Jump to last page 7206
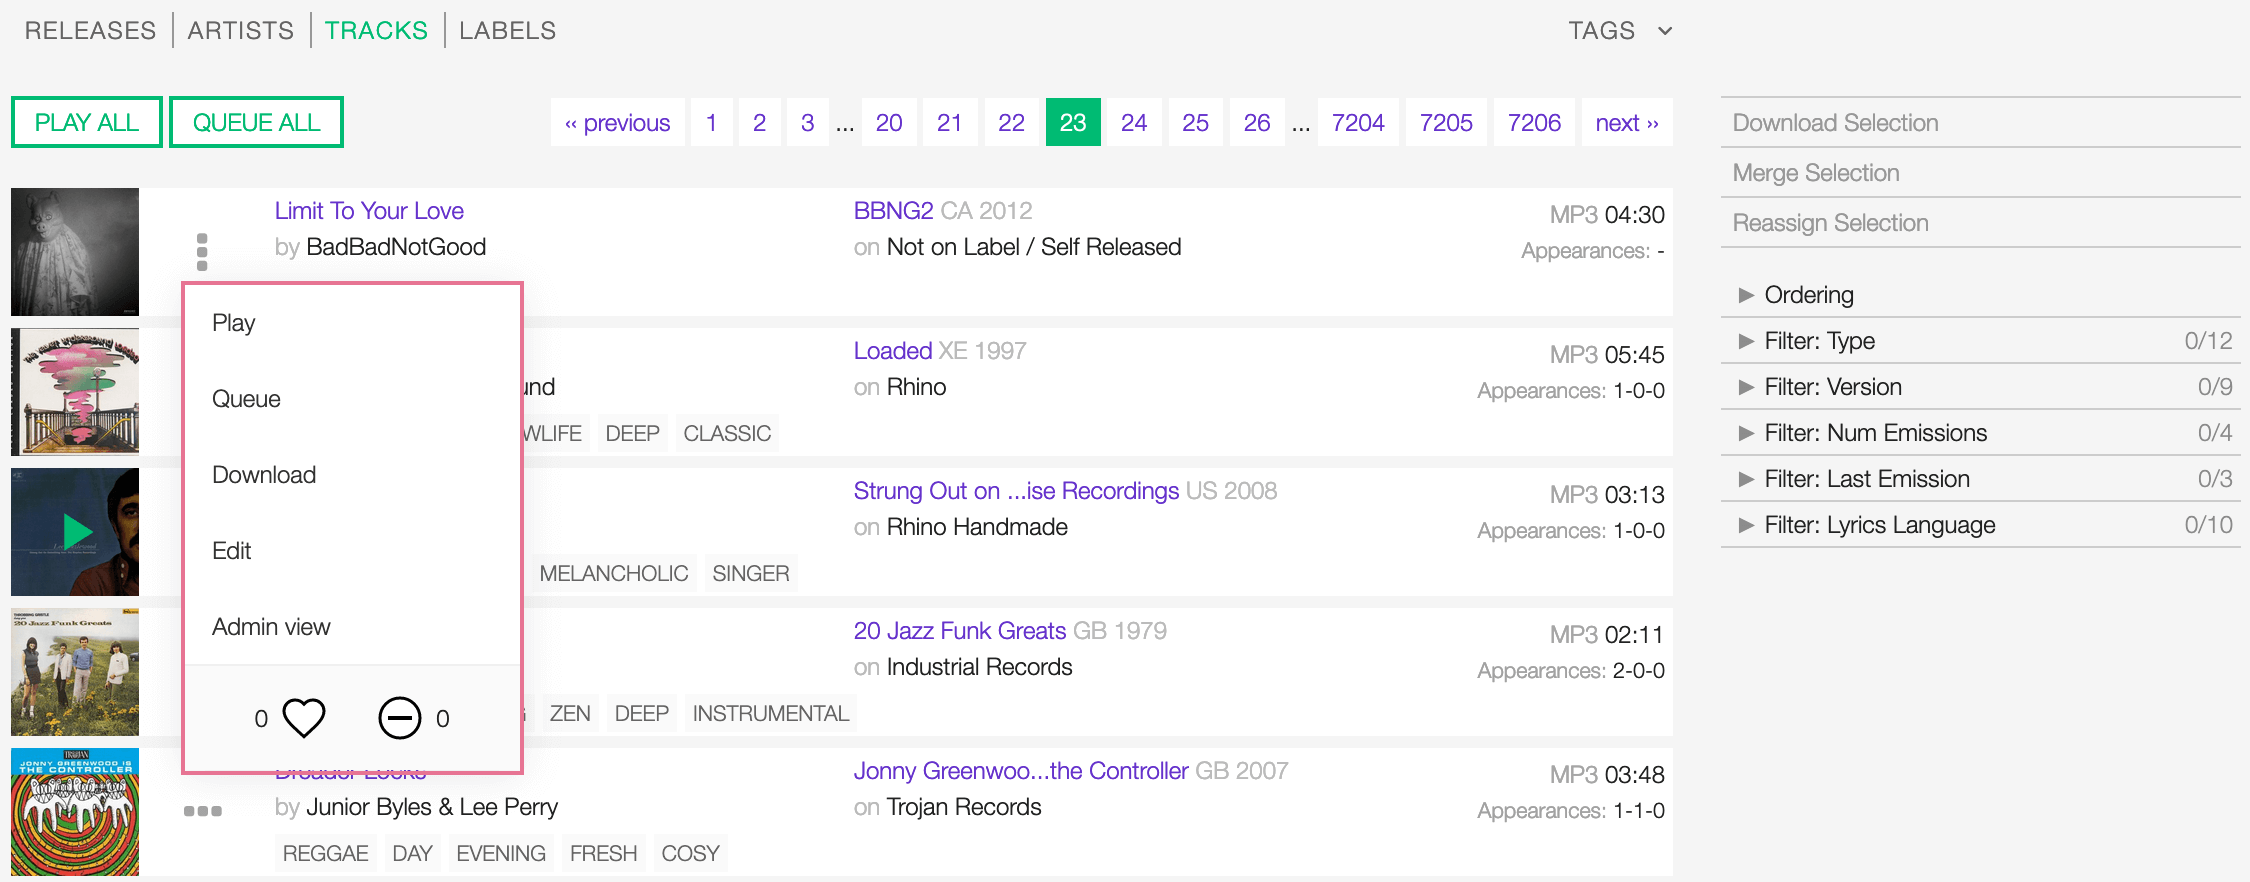 point(1534,122)
